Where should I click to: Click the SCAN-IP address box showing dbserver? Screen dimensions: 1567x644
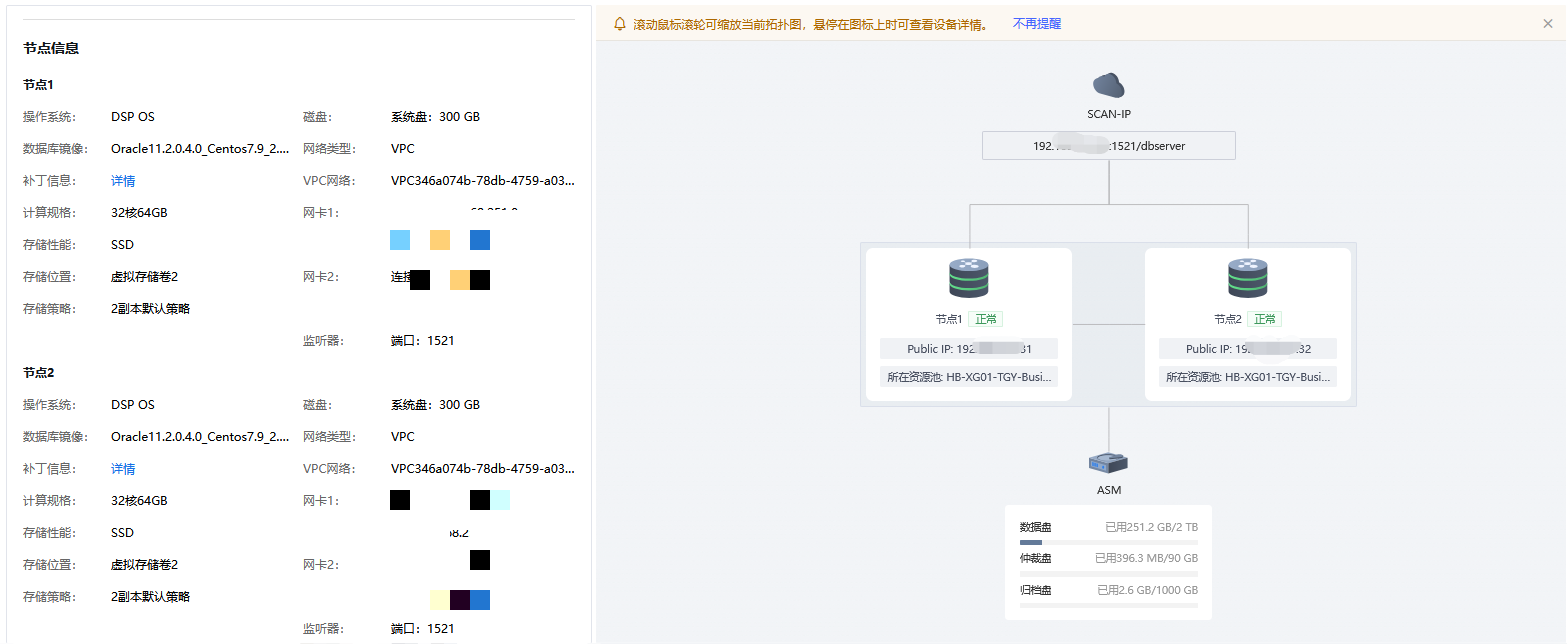pos(1108,145)
